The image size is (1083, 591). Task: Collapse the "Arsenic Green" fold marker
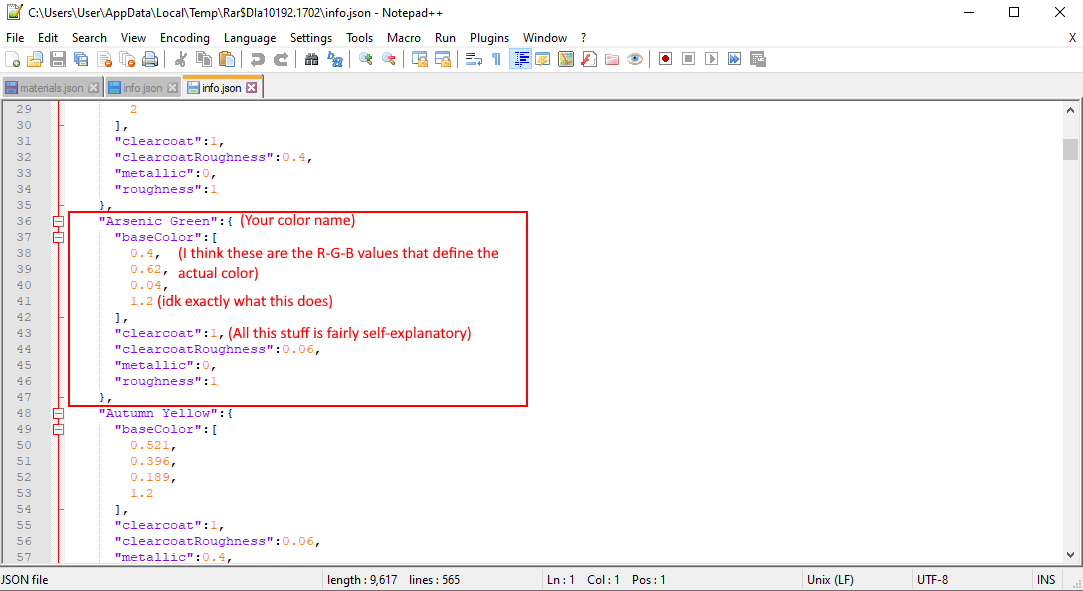(x=59, y=222)
